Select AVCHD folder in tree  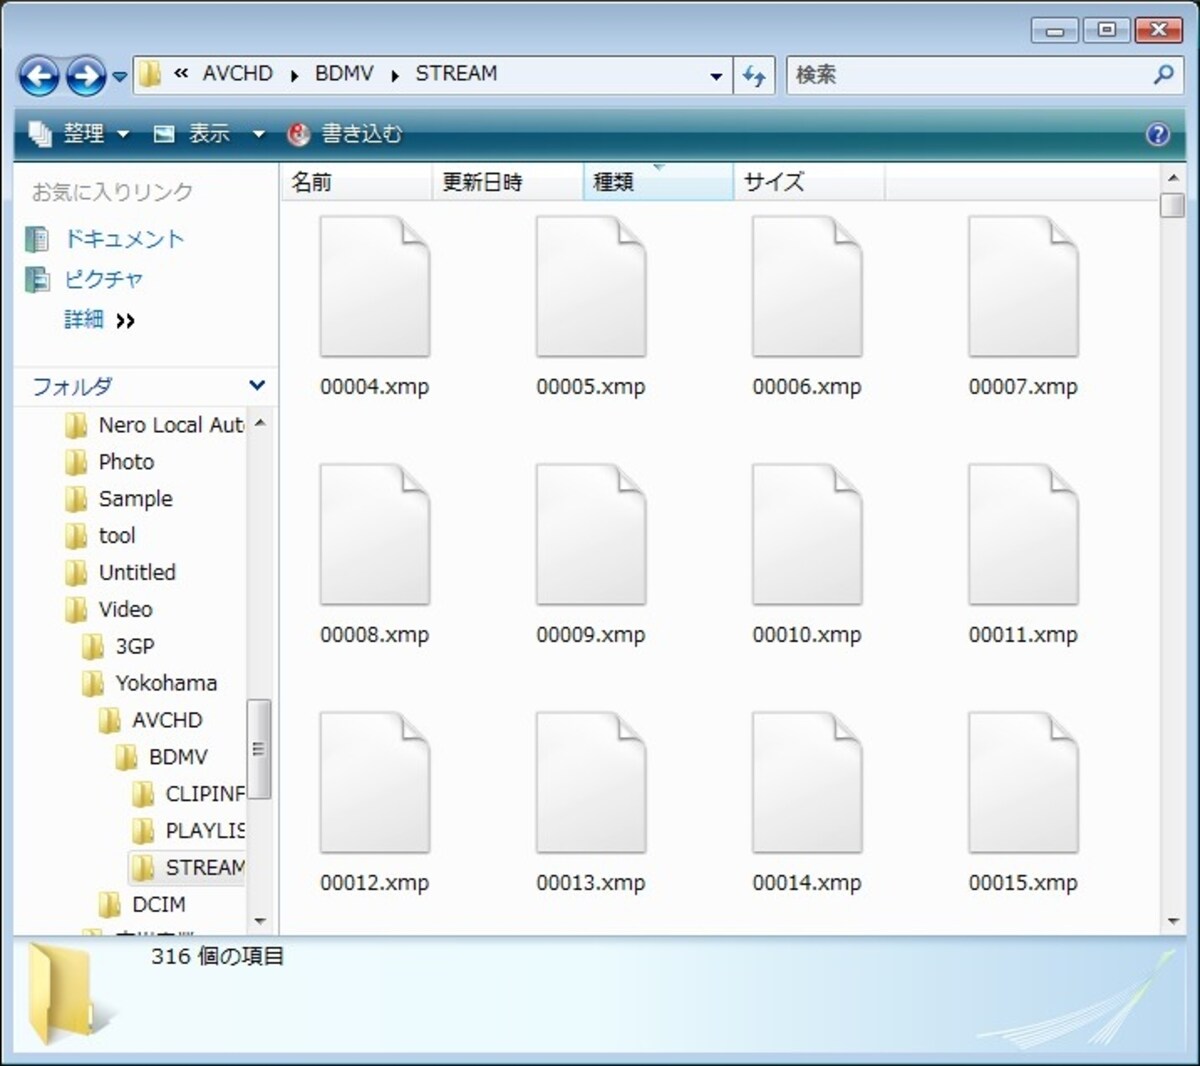pos(151,720)
